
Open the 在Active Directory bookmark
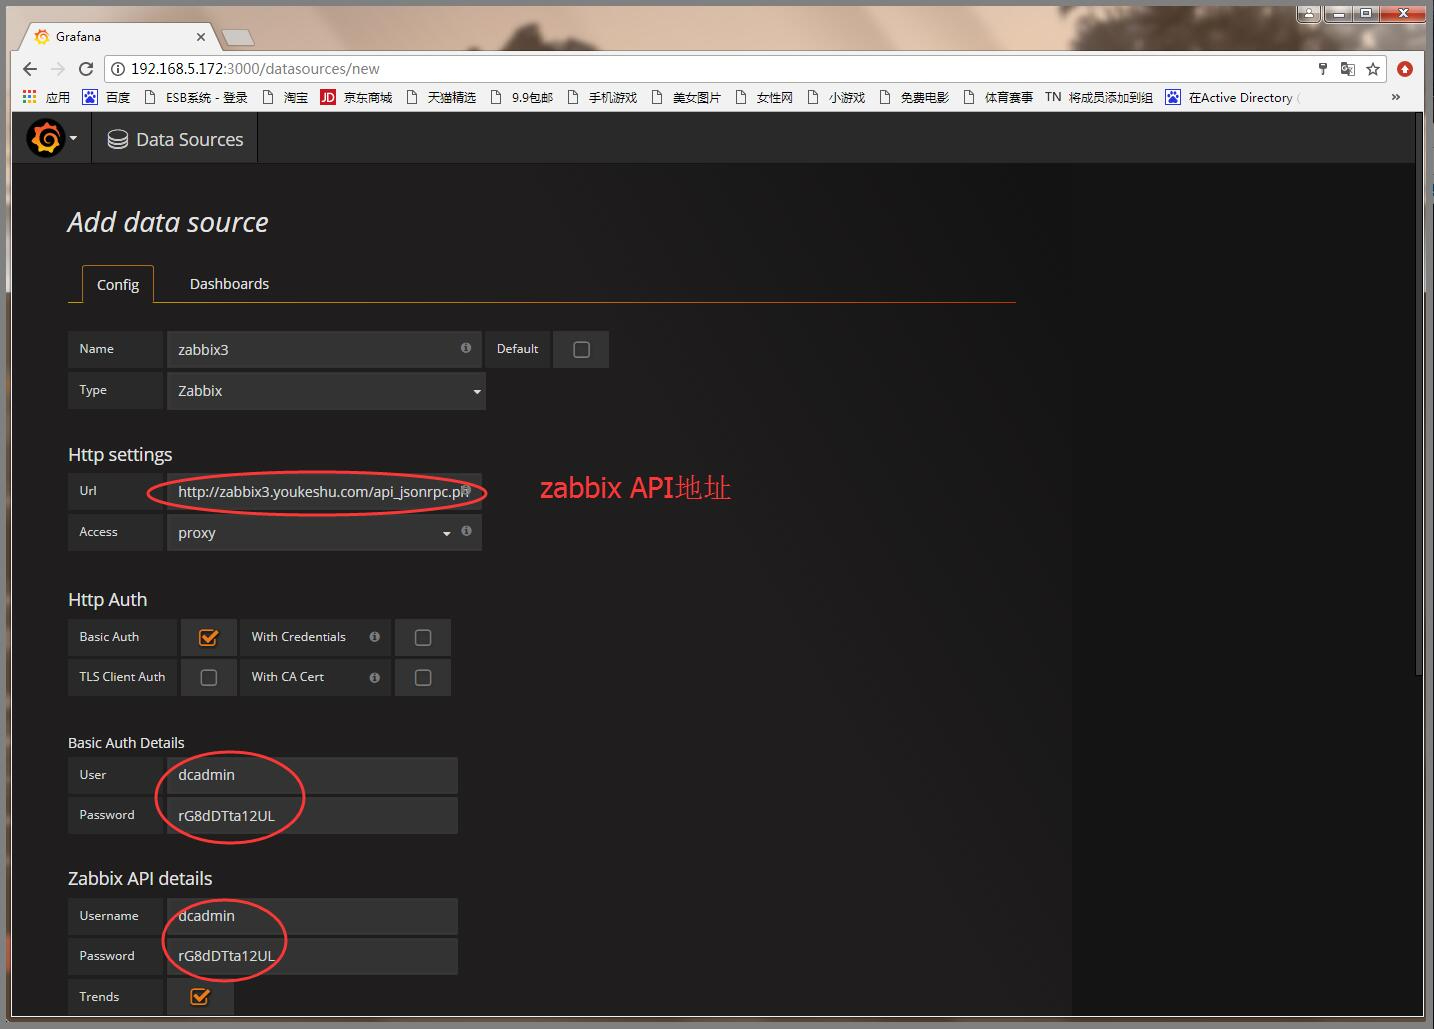pyautogui.click(x=1232, y=97)
